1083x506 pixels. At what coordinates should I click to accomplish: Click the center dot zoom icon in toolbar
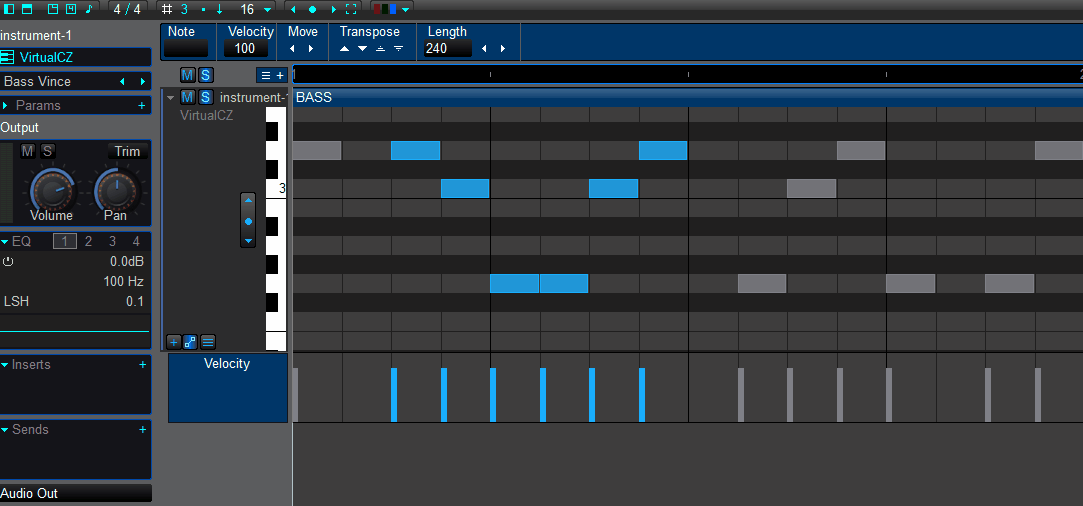(312, 10)
